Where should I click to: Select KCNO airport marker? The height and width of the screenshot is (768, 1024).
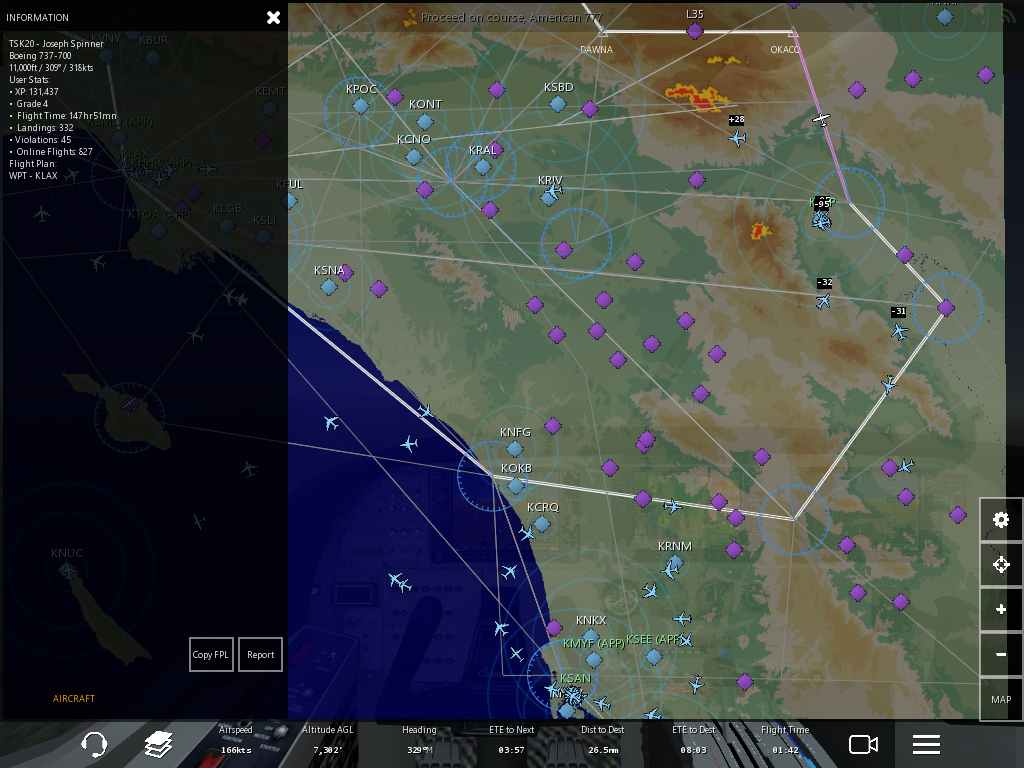413,157
